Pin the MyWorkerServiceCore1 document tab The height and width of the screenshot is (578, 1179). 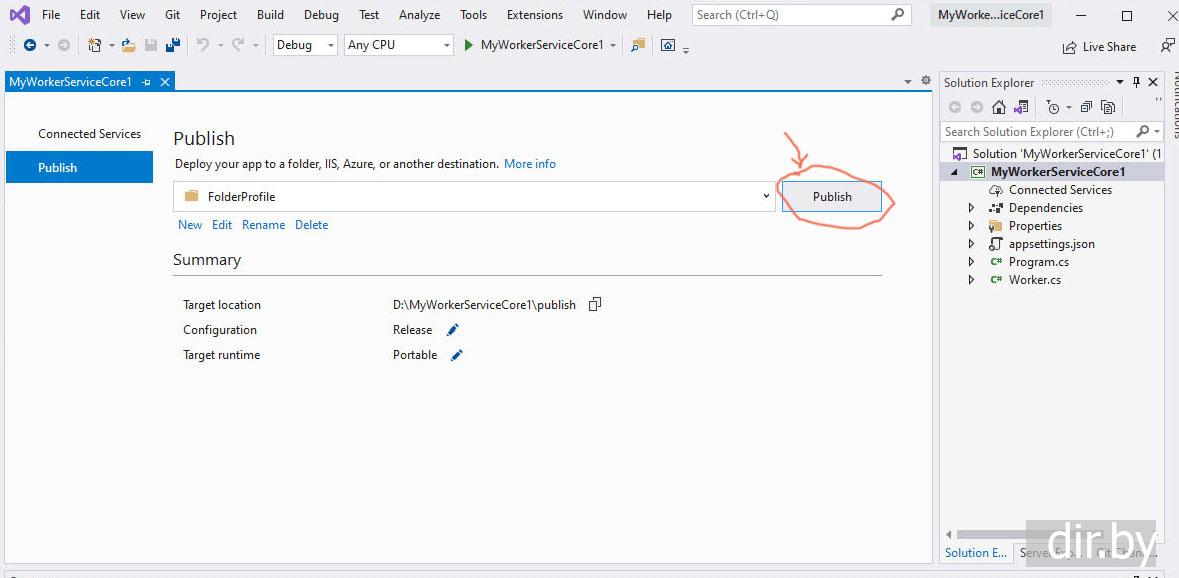point(147,82)
